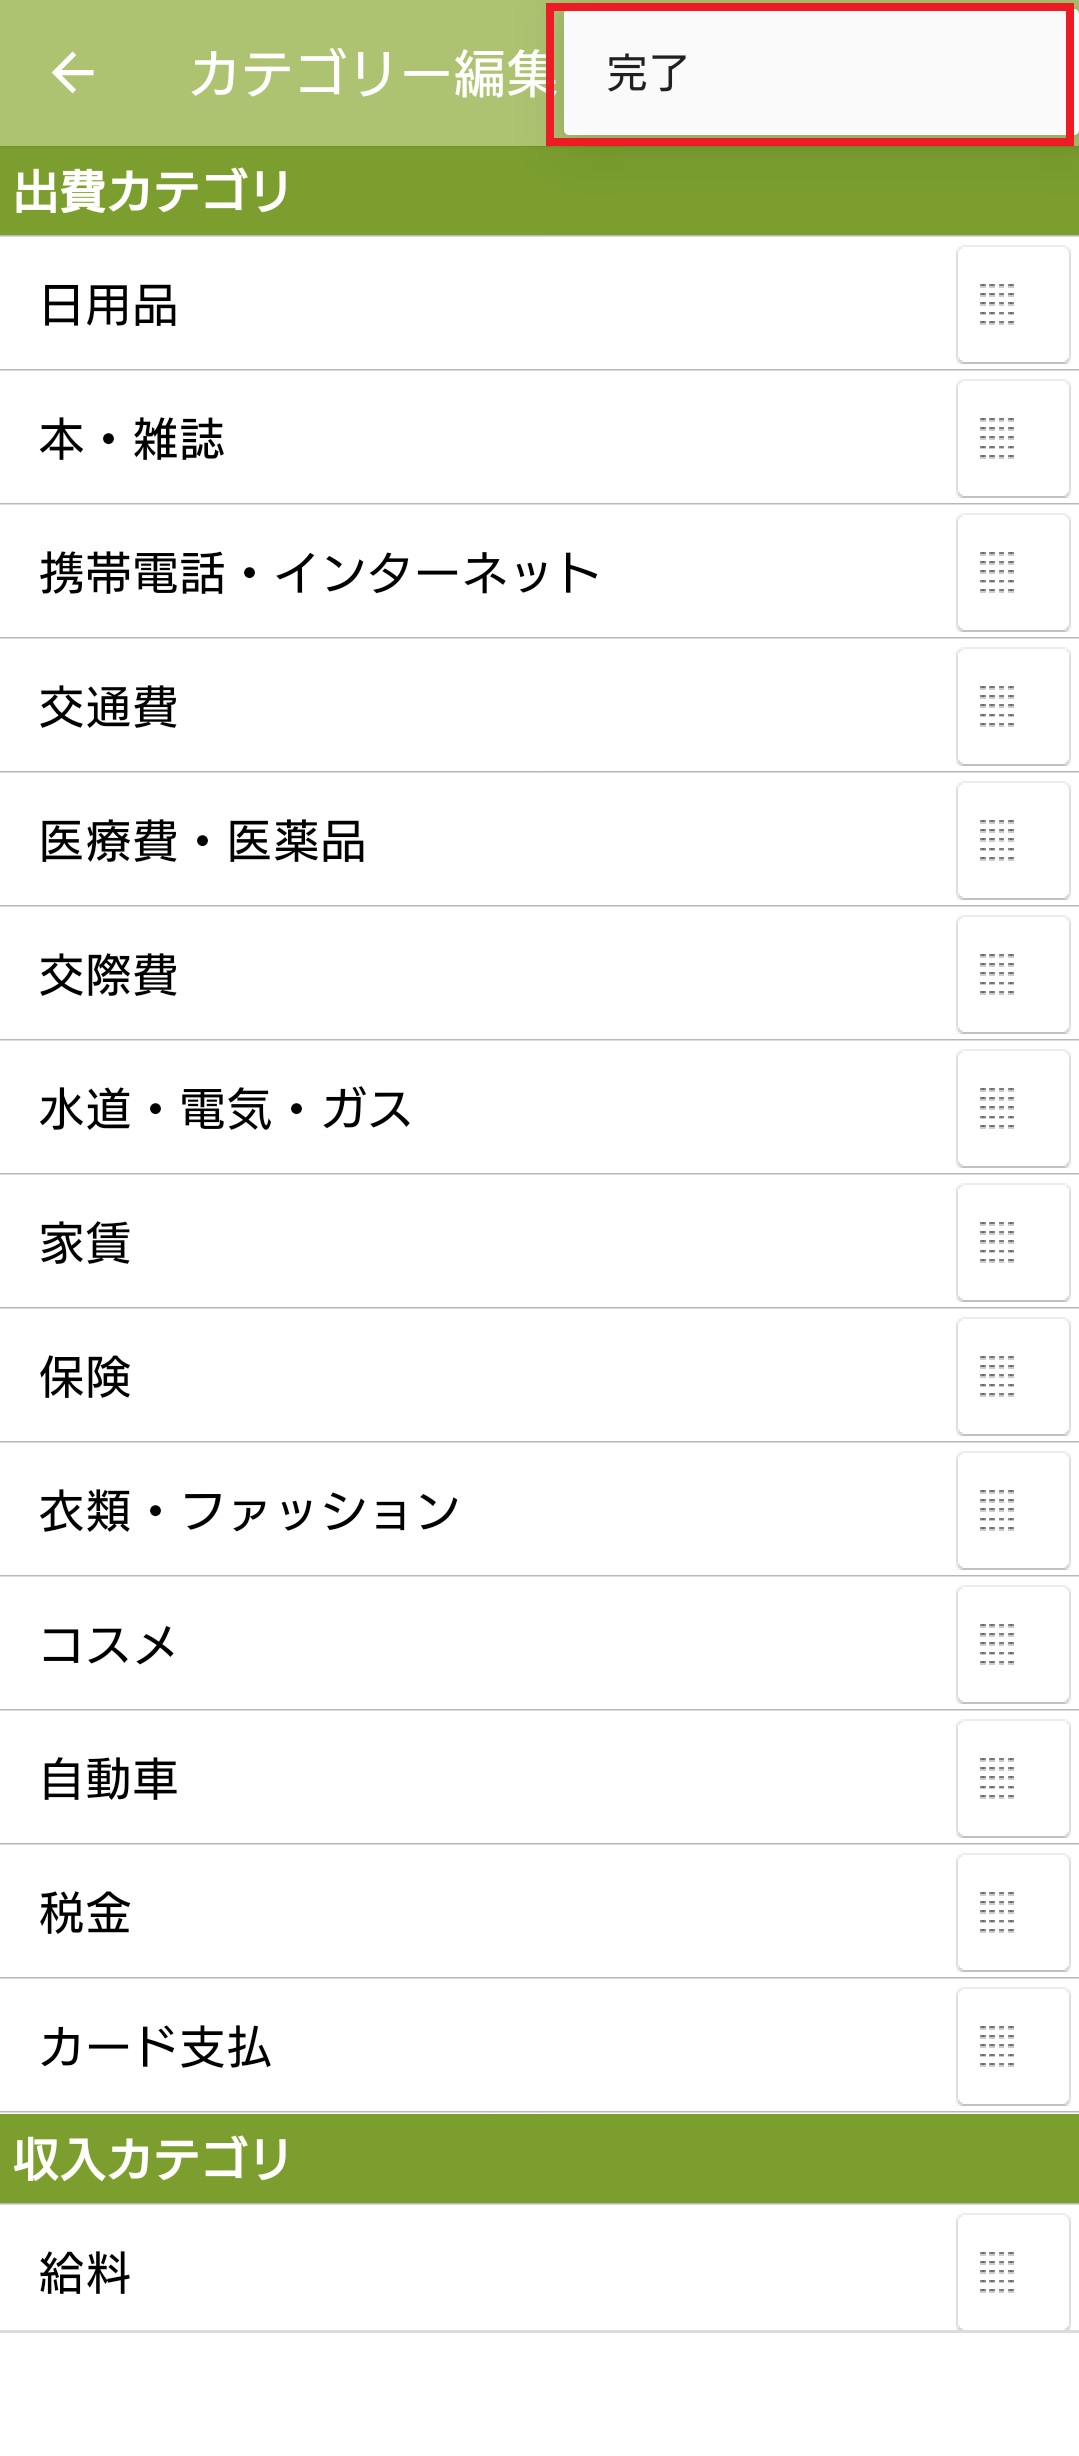Tap the grip icon for 水道・電気・ガス
The height and width of the screenshot is (2456, 1079).
(x=1012, y=1108)
